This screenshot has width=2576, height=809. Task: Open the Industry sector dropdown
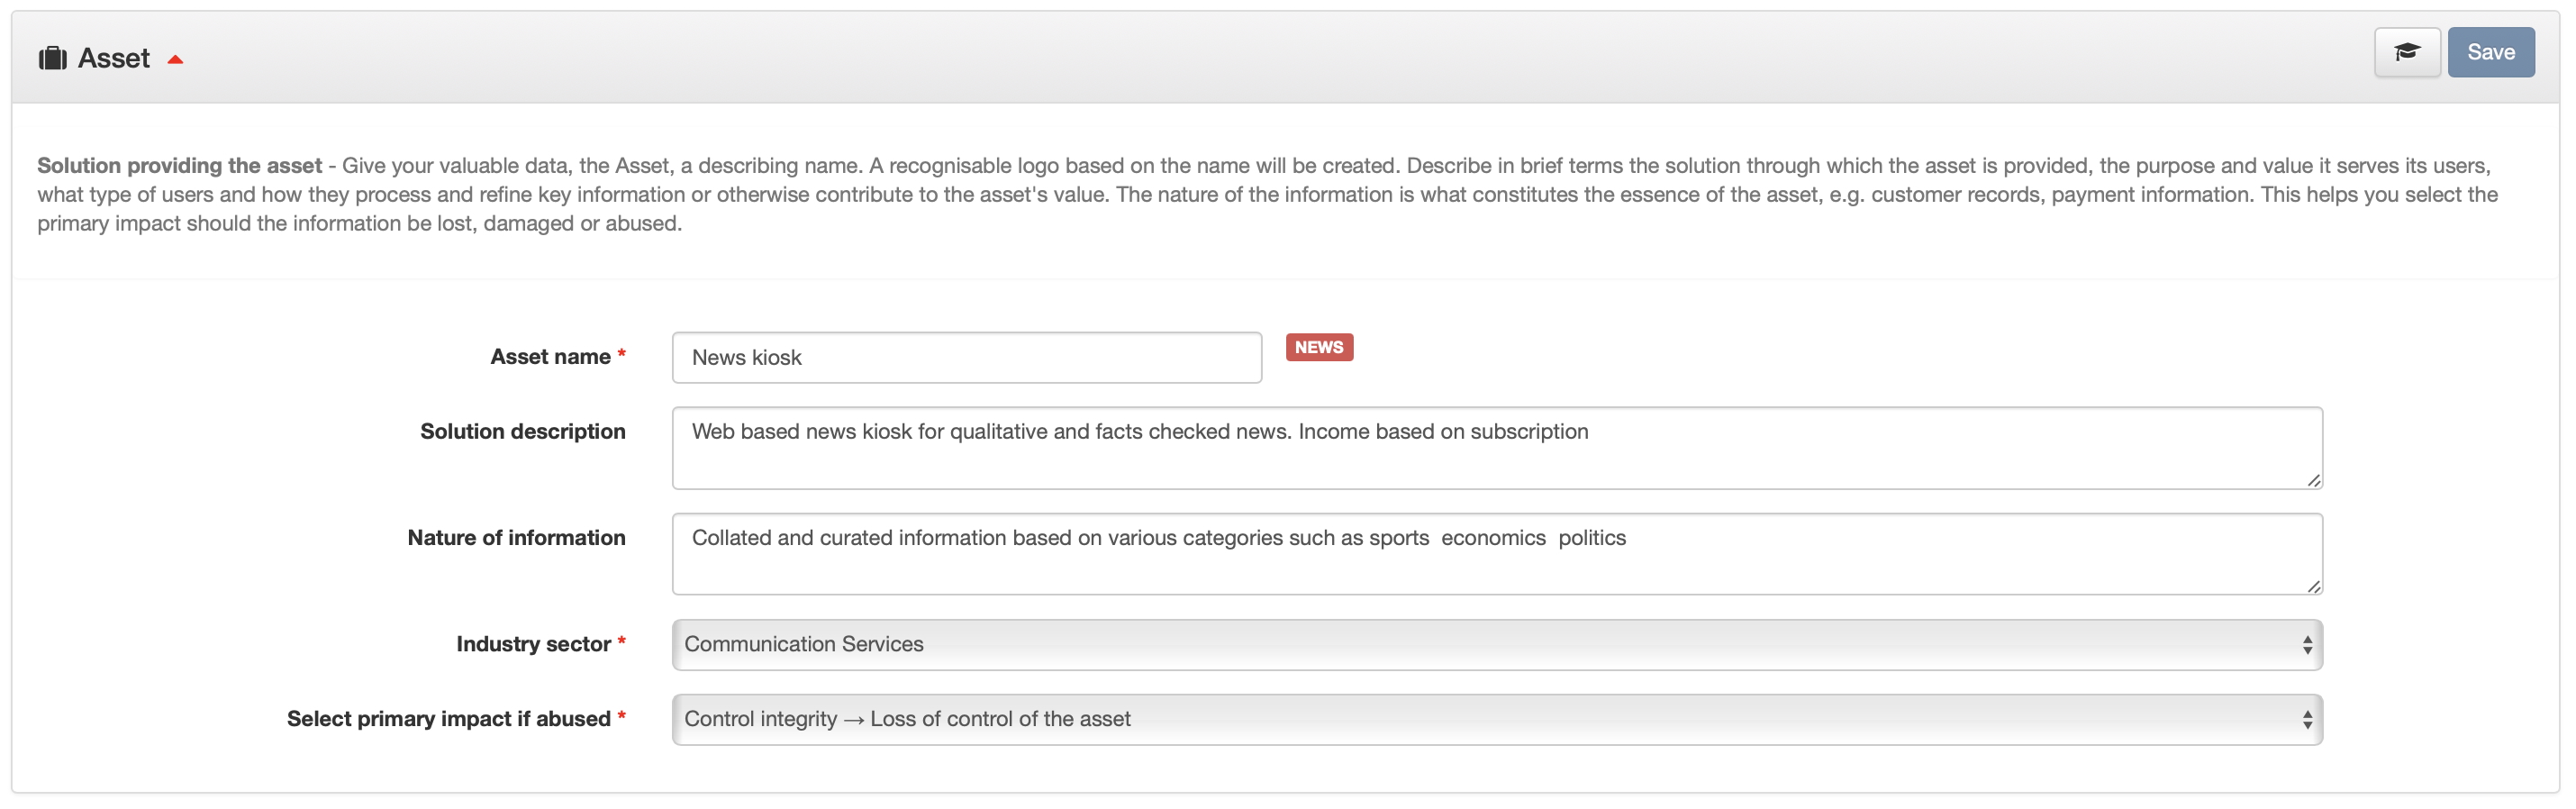[1496, 644]
